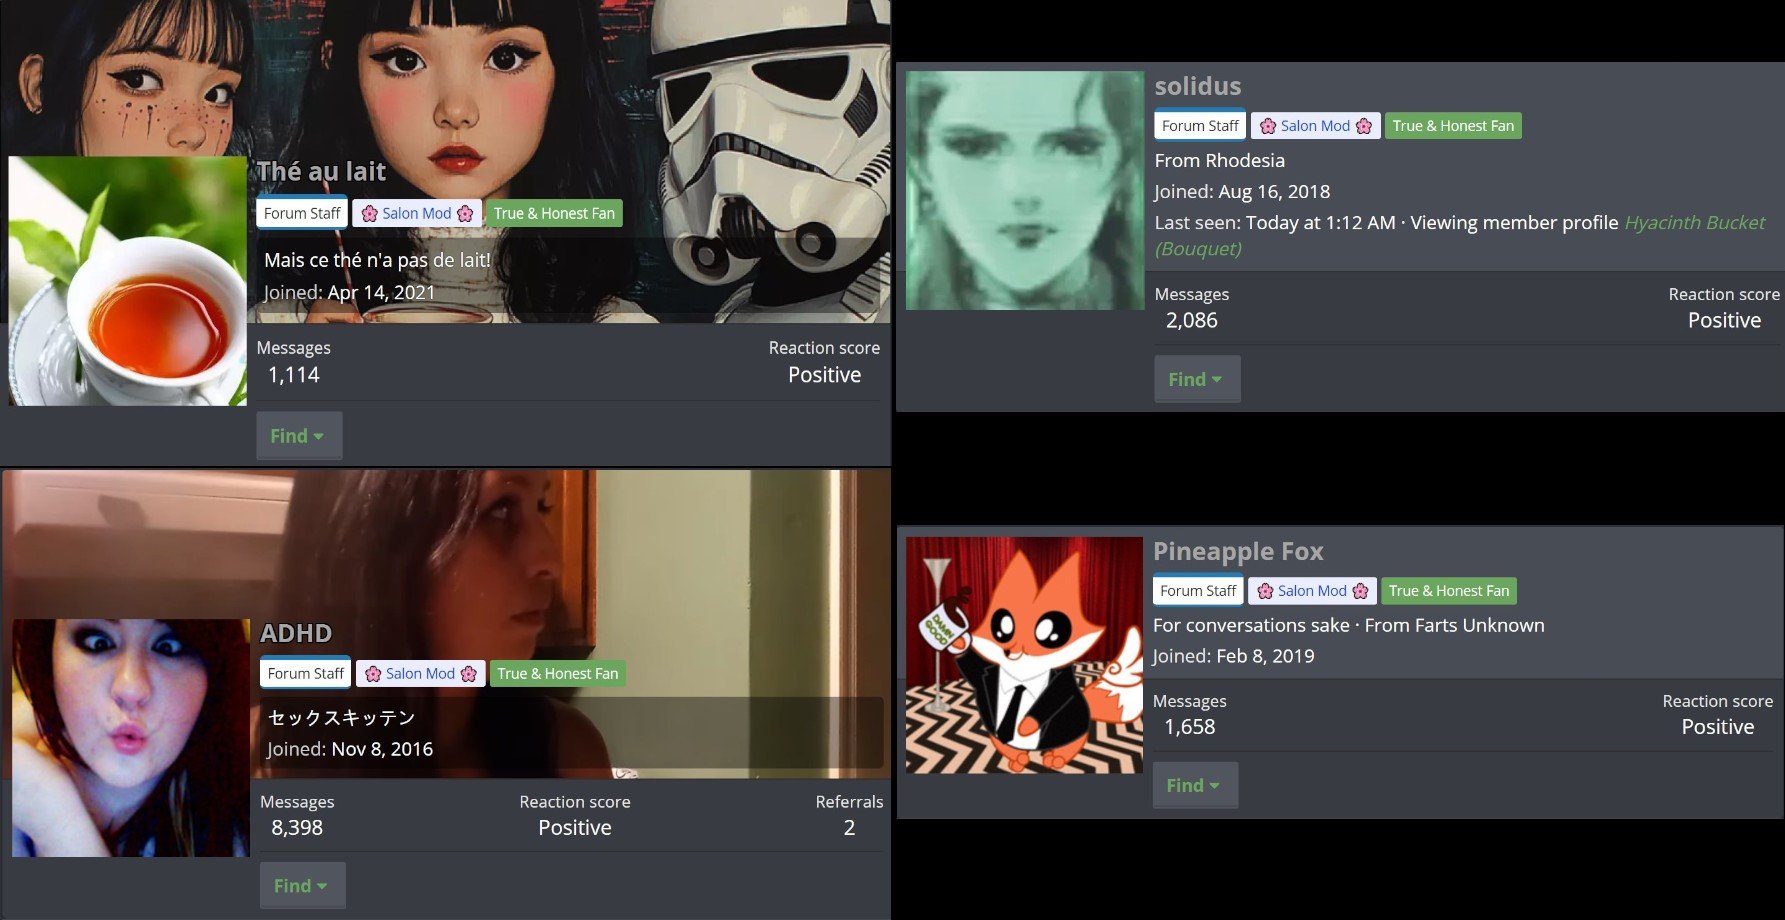
Task: Click Salon Mod flower badge on solidus card
Action: click(x=1315, y=126)
